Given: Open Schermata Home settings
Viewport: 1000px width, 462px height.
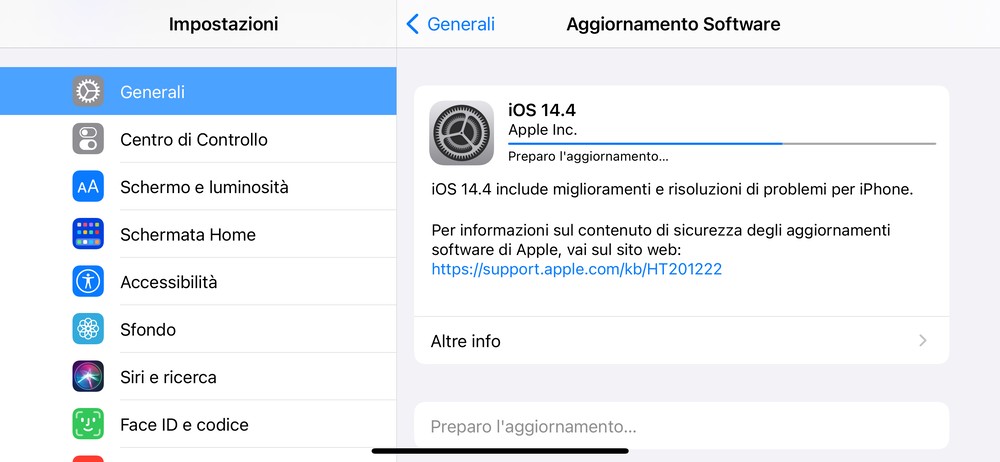Looking at the screenshot, I should pos(188,234).
